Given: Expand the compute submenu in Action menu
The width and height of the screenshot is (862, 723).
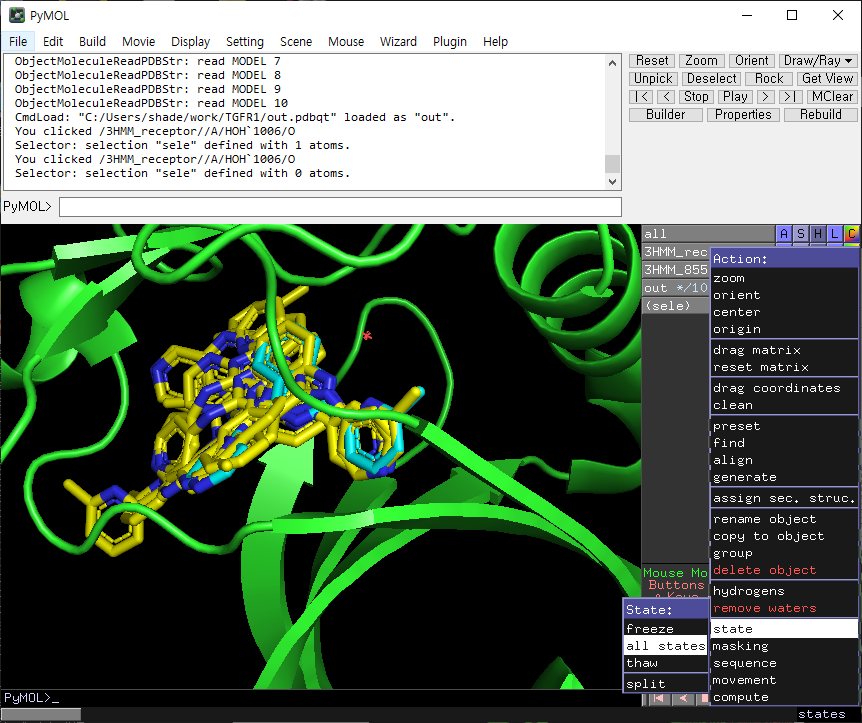Looking at the screenshot, I should tap(784, 697).
